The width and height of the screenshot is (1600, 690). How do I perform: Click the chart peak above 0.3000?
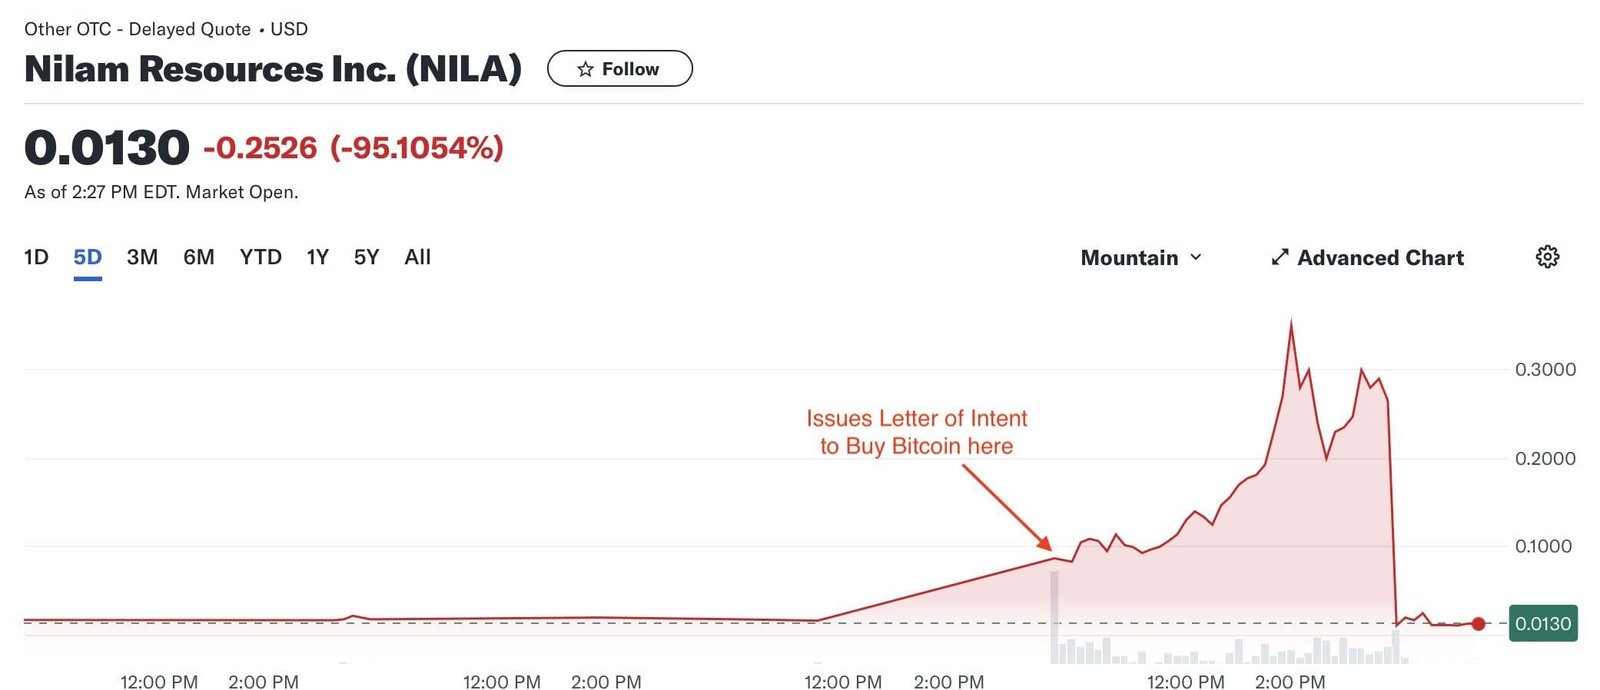pyautogui.click(x=1291, y=323)
